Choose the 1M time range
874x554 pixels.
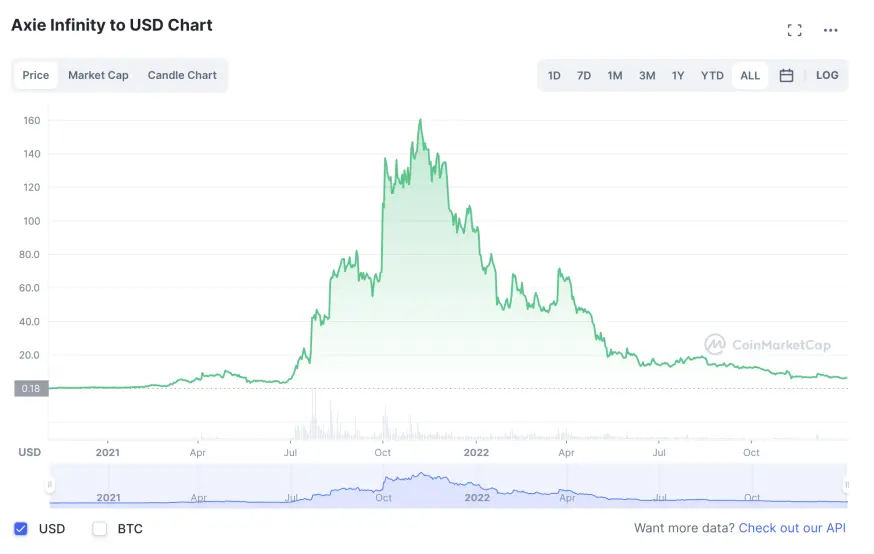[x=615, y=75]
